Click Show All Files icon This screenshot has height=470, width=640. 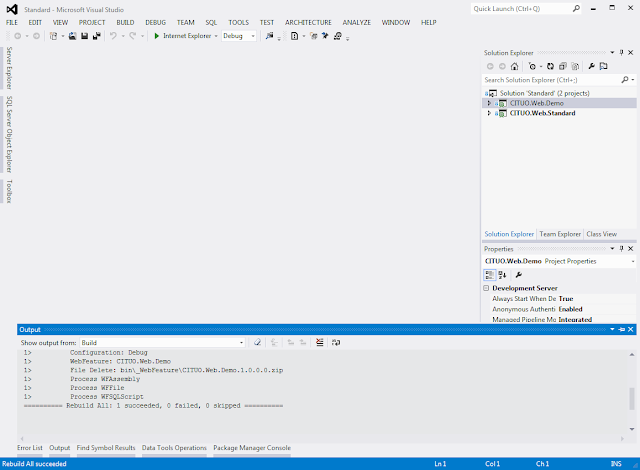[575, 66]
